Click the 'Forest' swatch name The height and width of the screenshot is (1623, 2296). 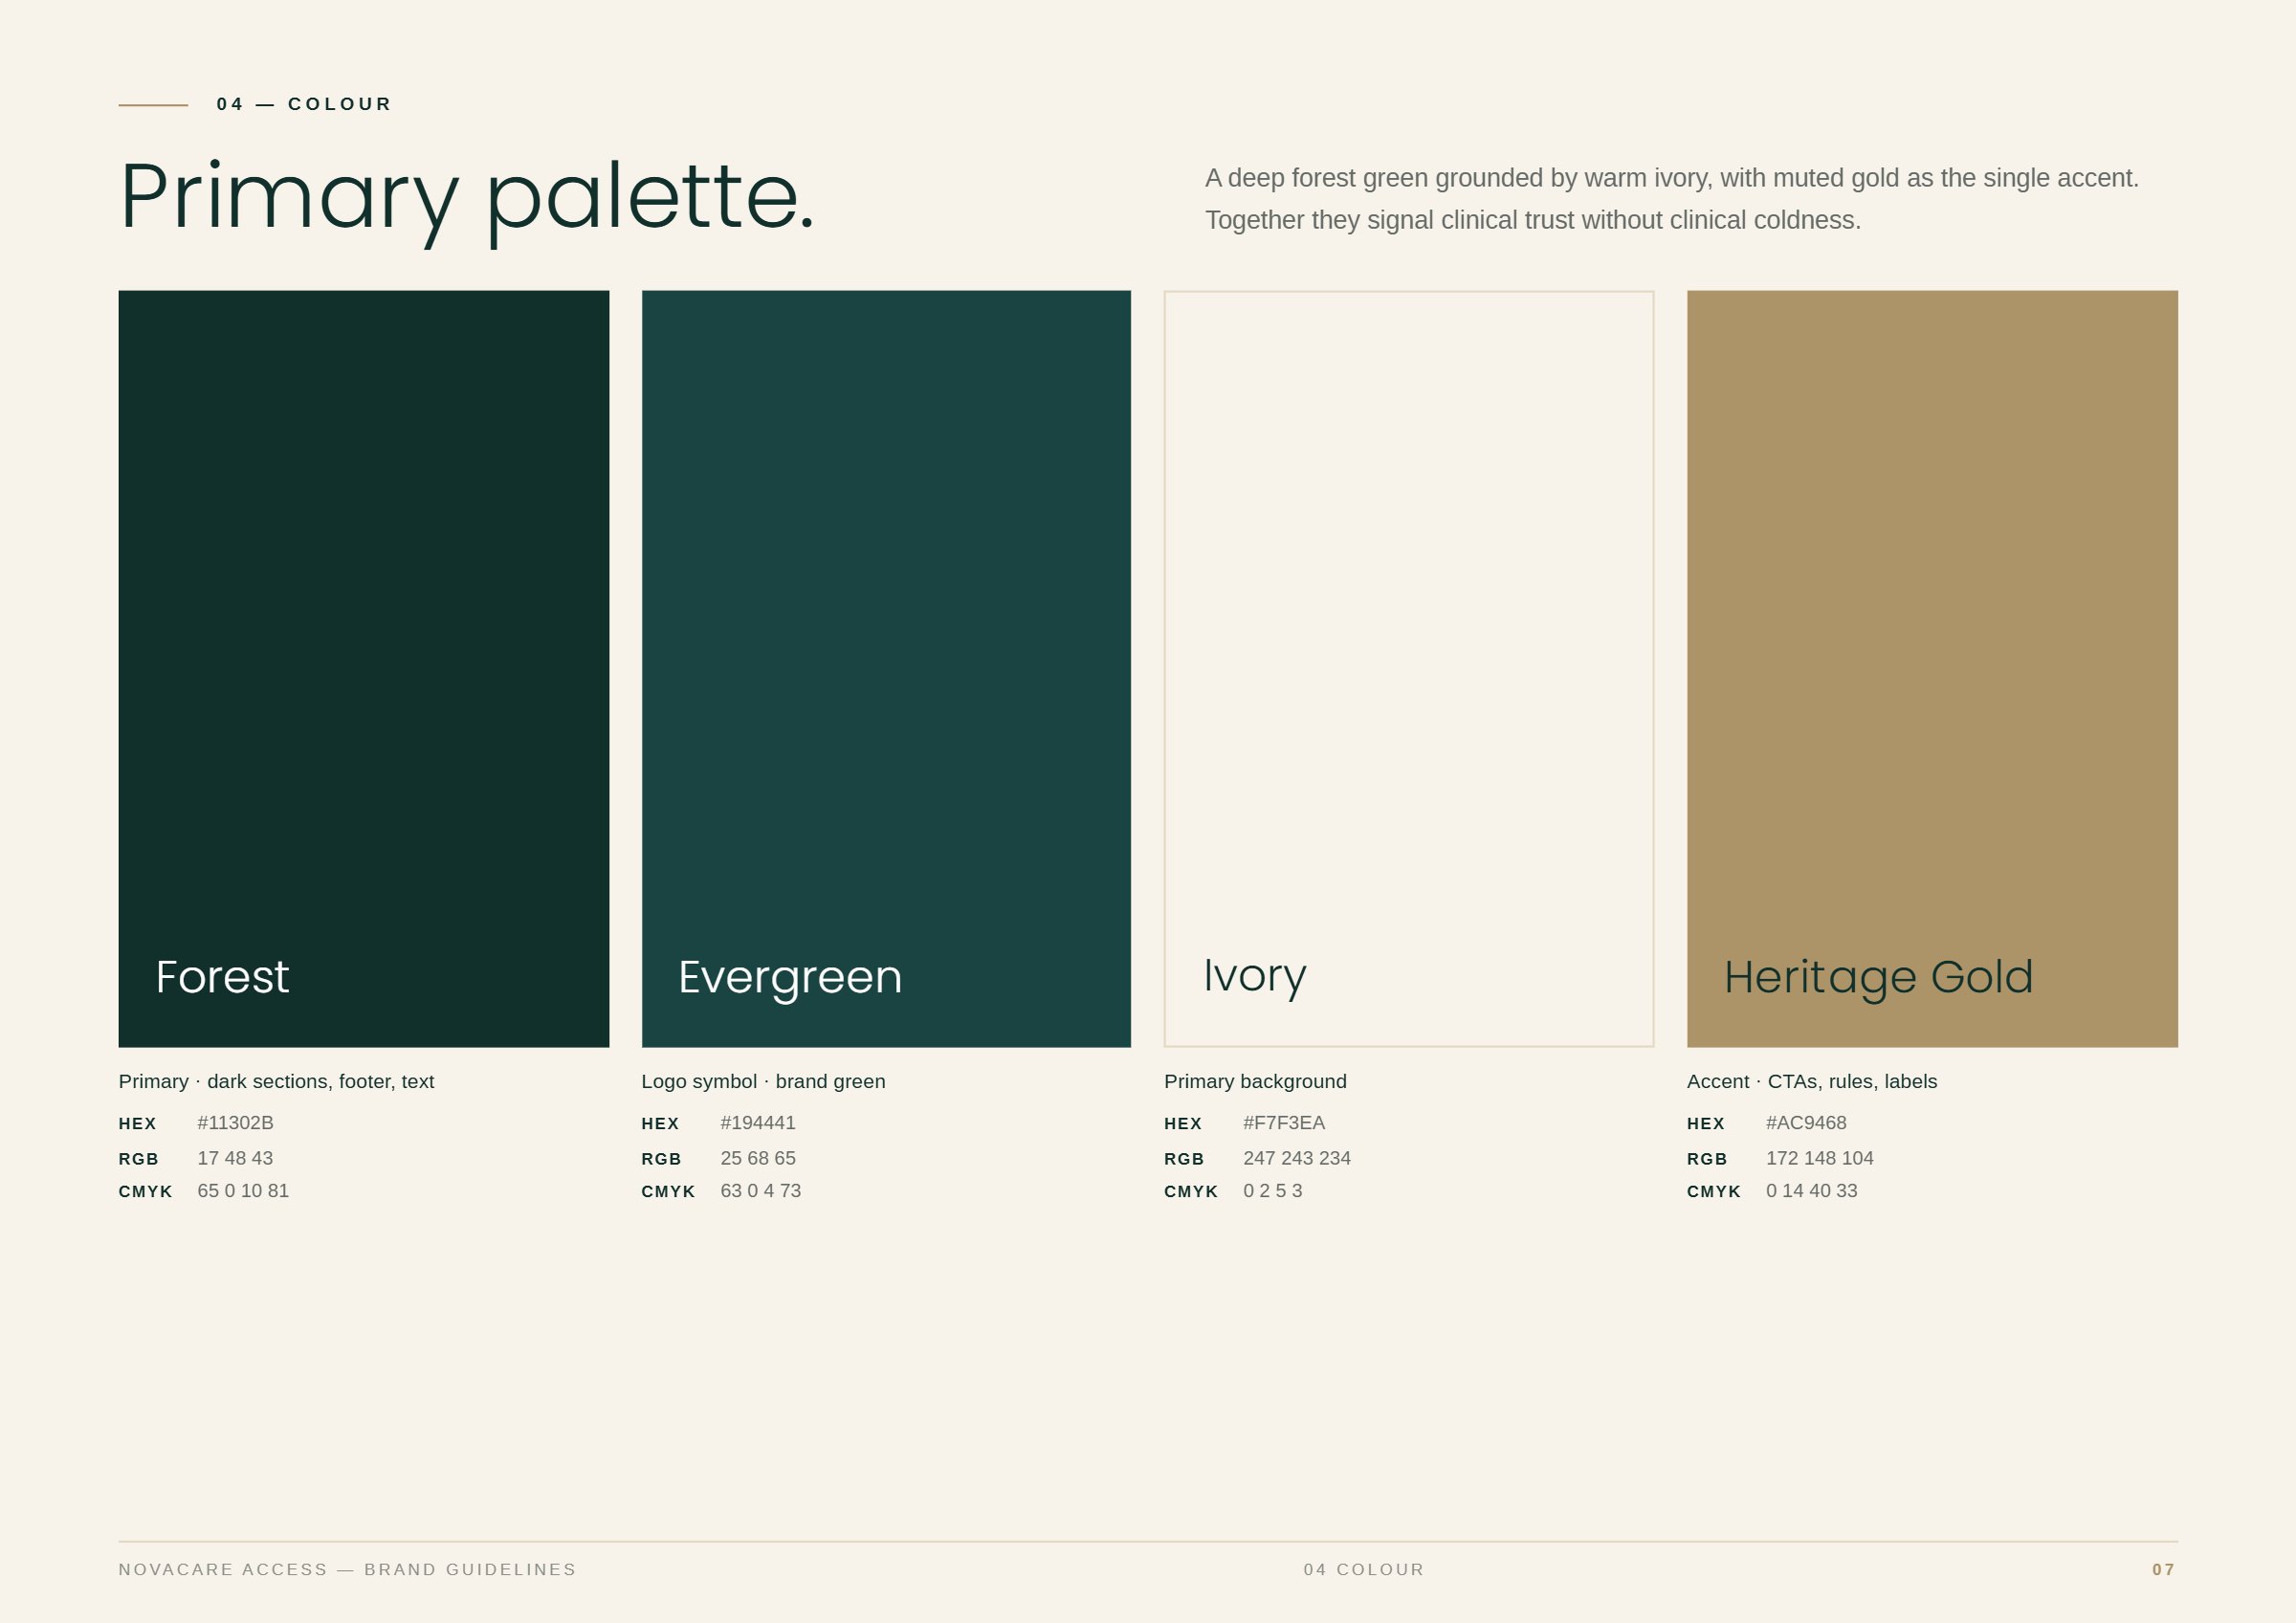(x=222, y=977)
